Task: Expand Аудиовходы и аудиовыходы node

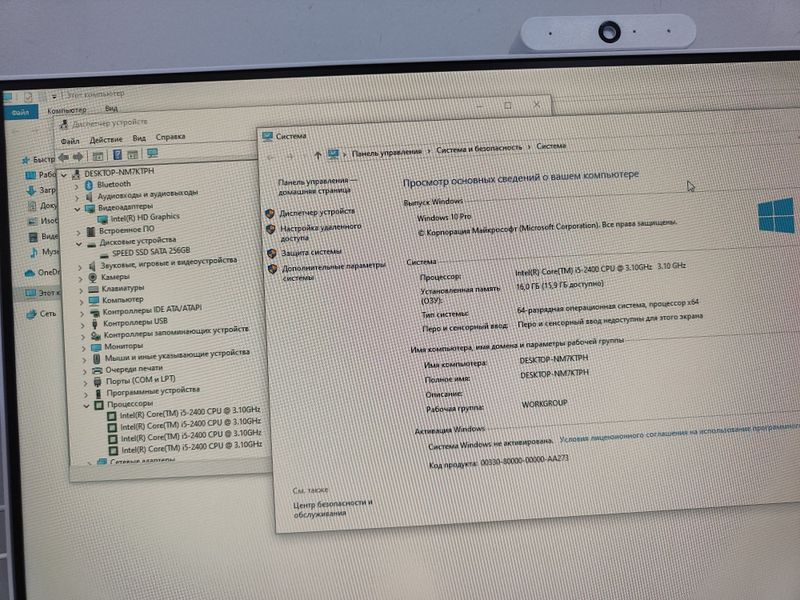Action: [77, 197]
